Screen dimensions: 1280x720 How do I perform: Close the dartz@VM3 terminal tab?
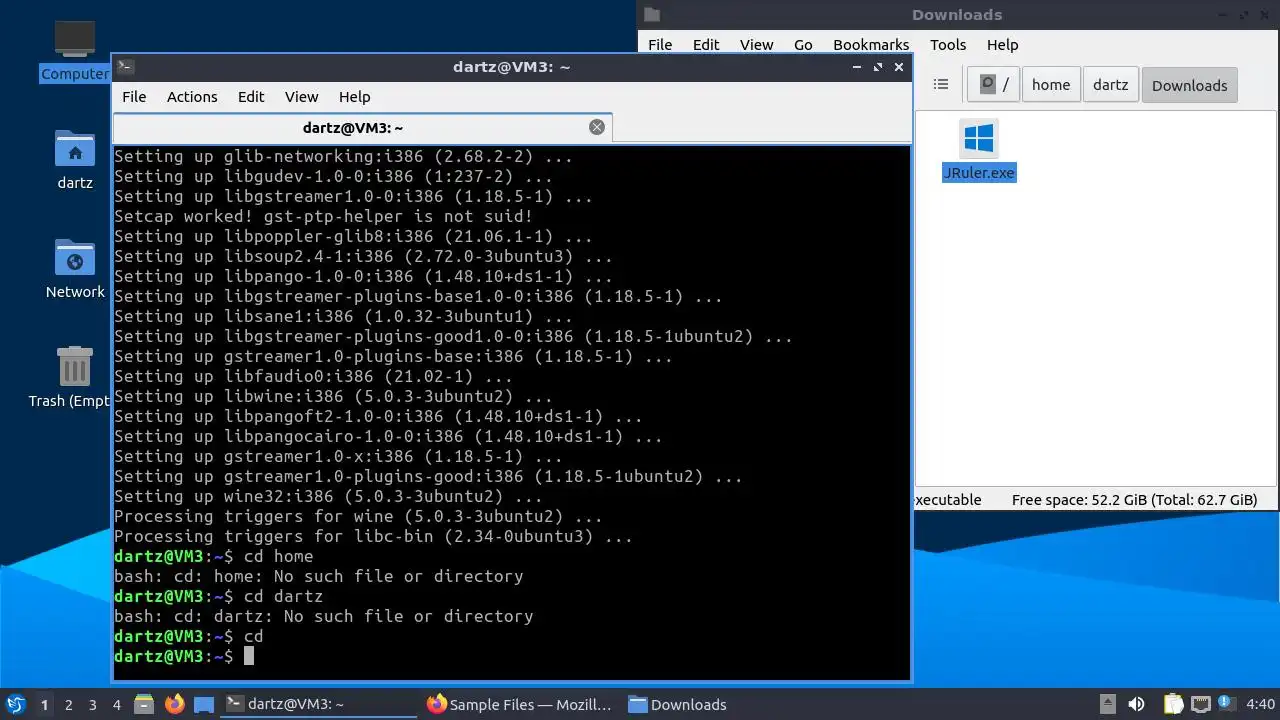pos(597,127)
